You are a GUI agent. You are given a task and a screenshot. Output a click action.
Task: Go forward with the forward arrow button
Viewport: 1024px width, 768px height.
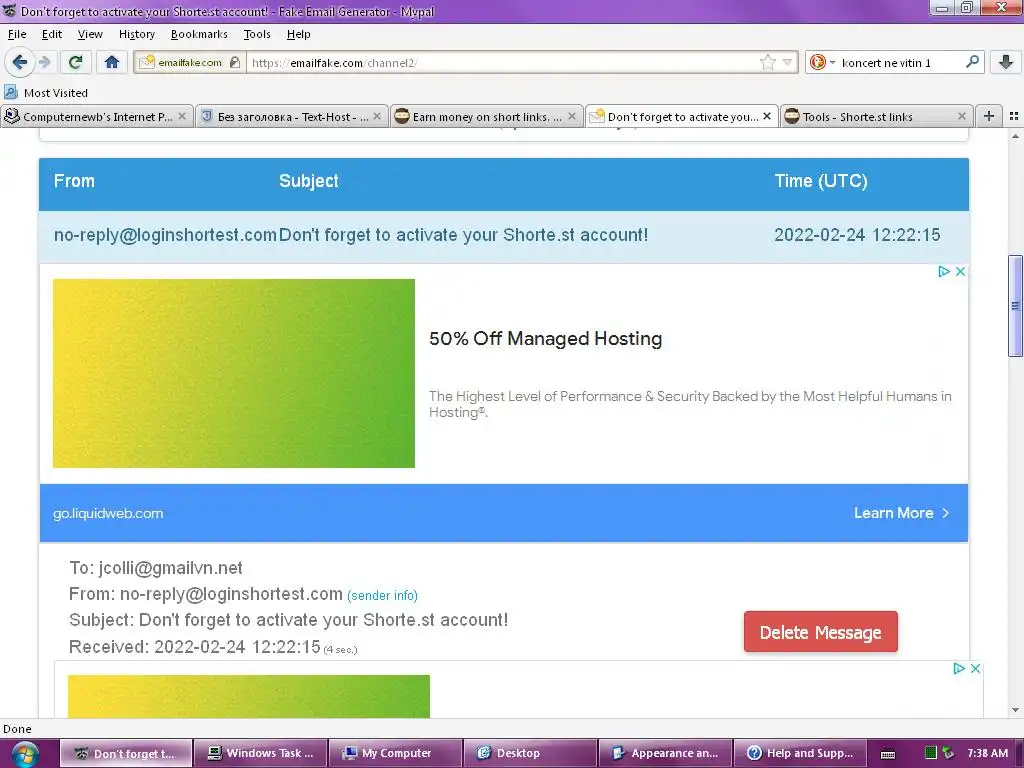44,62
